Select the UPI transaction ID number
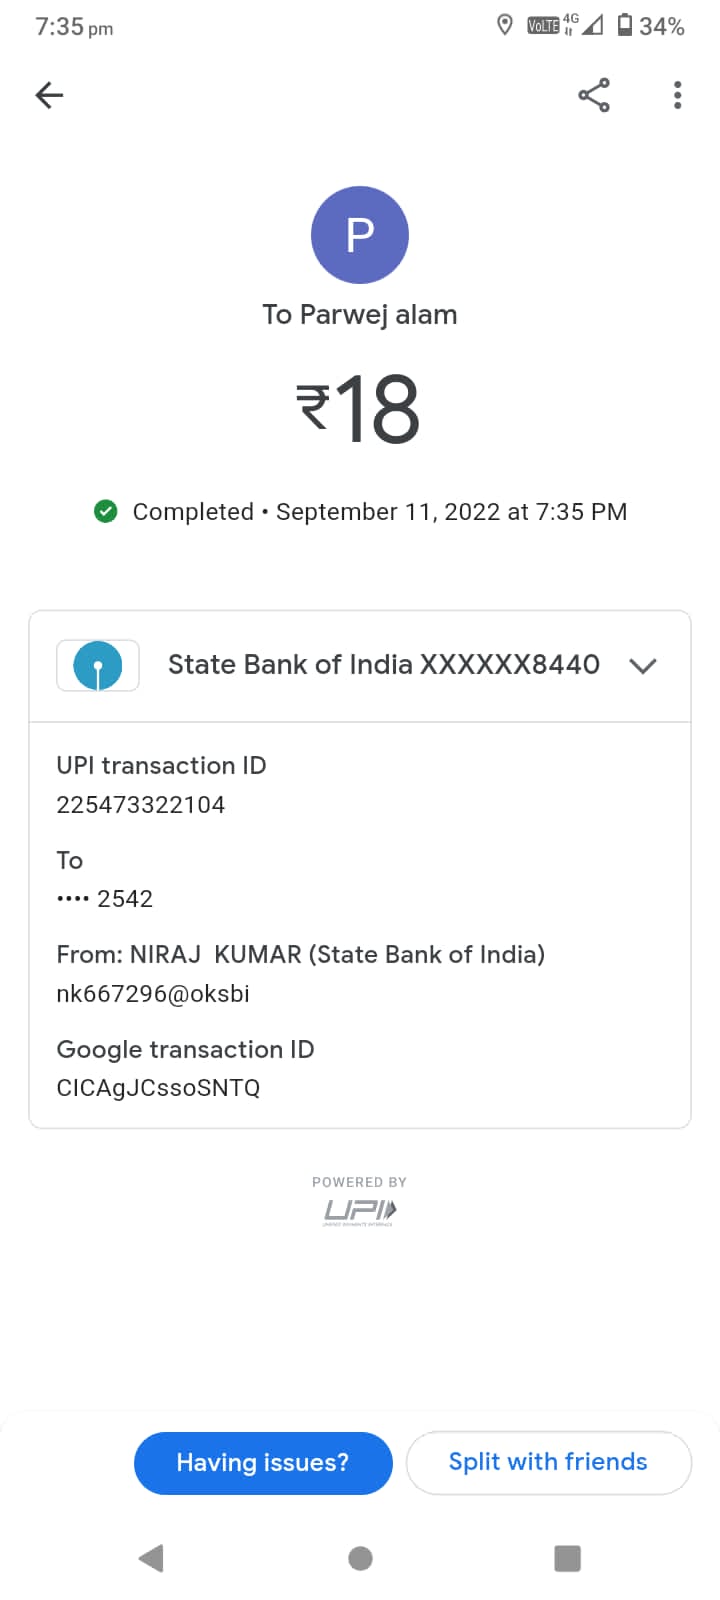The height and width of the screenshot is (1600, 720). click(141, 805)
